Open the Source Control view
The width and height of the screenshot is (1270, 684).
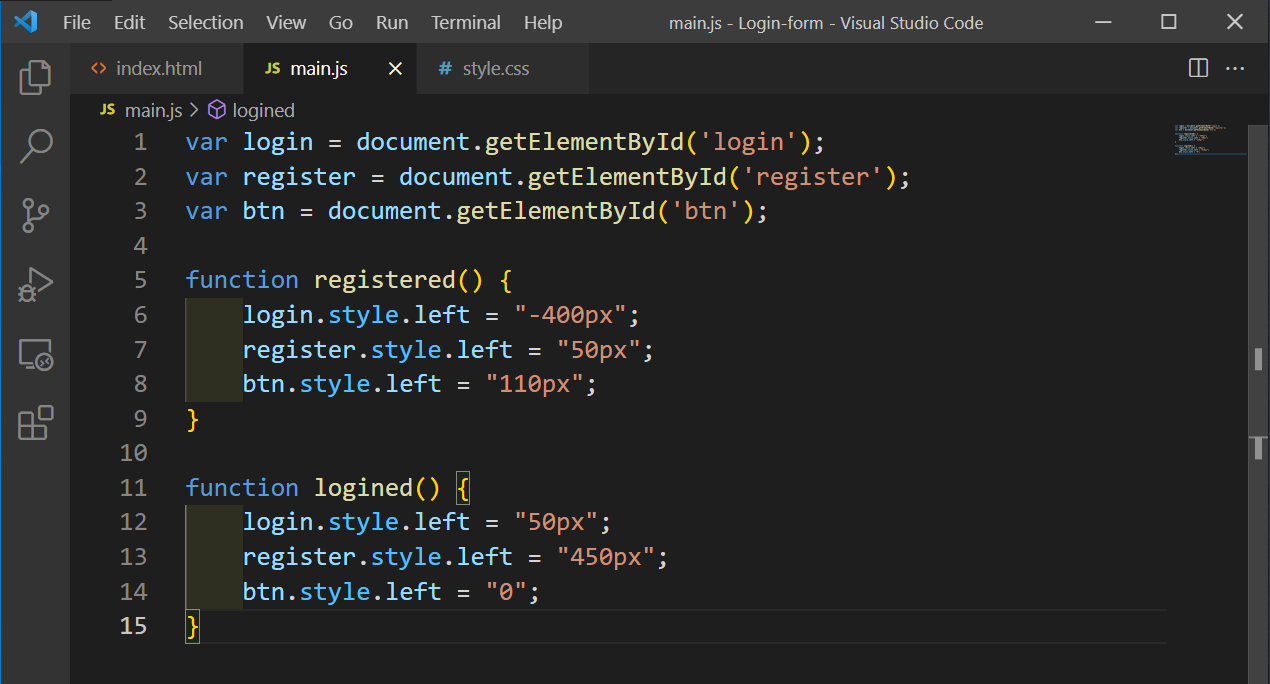pyautogui.click(x=35, y=216)
